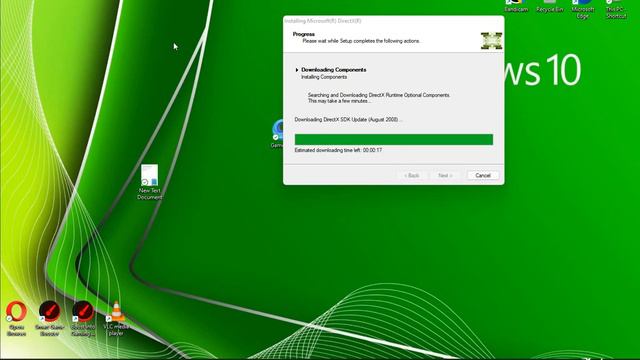The height and width of the screenshot is (360, 640).
Task: Select the New Text Document file icon
Action: pos(149,182)
